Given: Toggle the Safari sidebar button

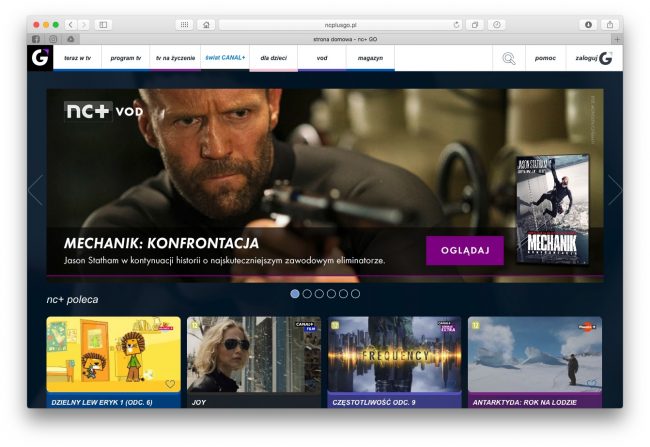Looking at the screenshot, I should coord(103,25).
